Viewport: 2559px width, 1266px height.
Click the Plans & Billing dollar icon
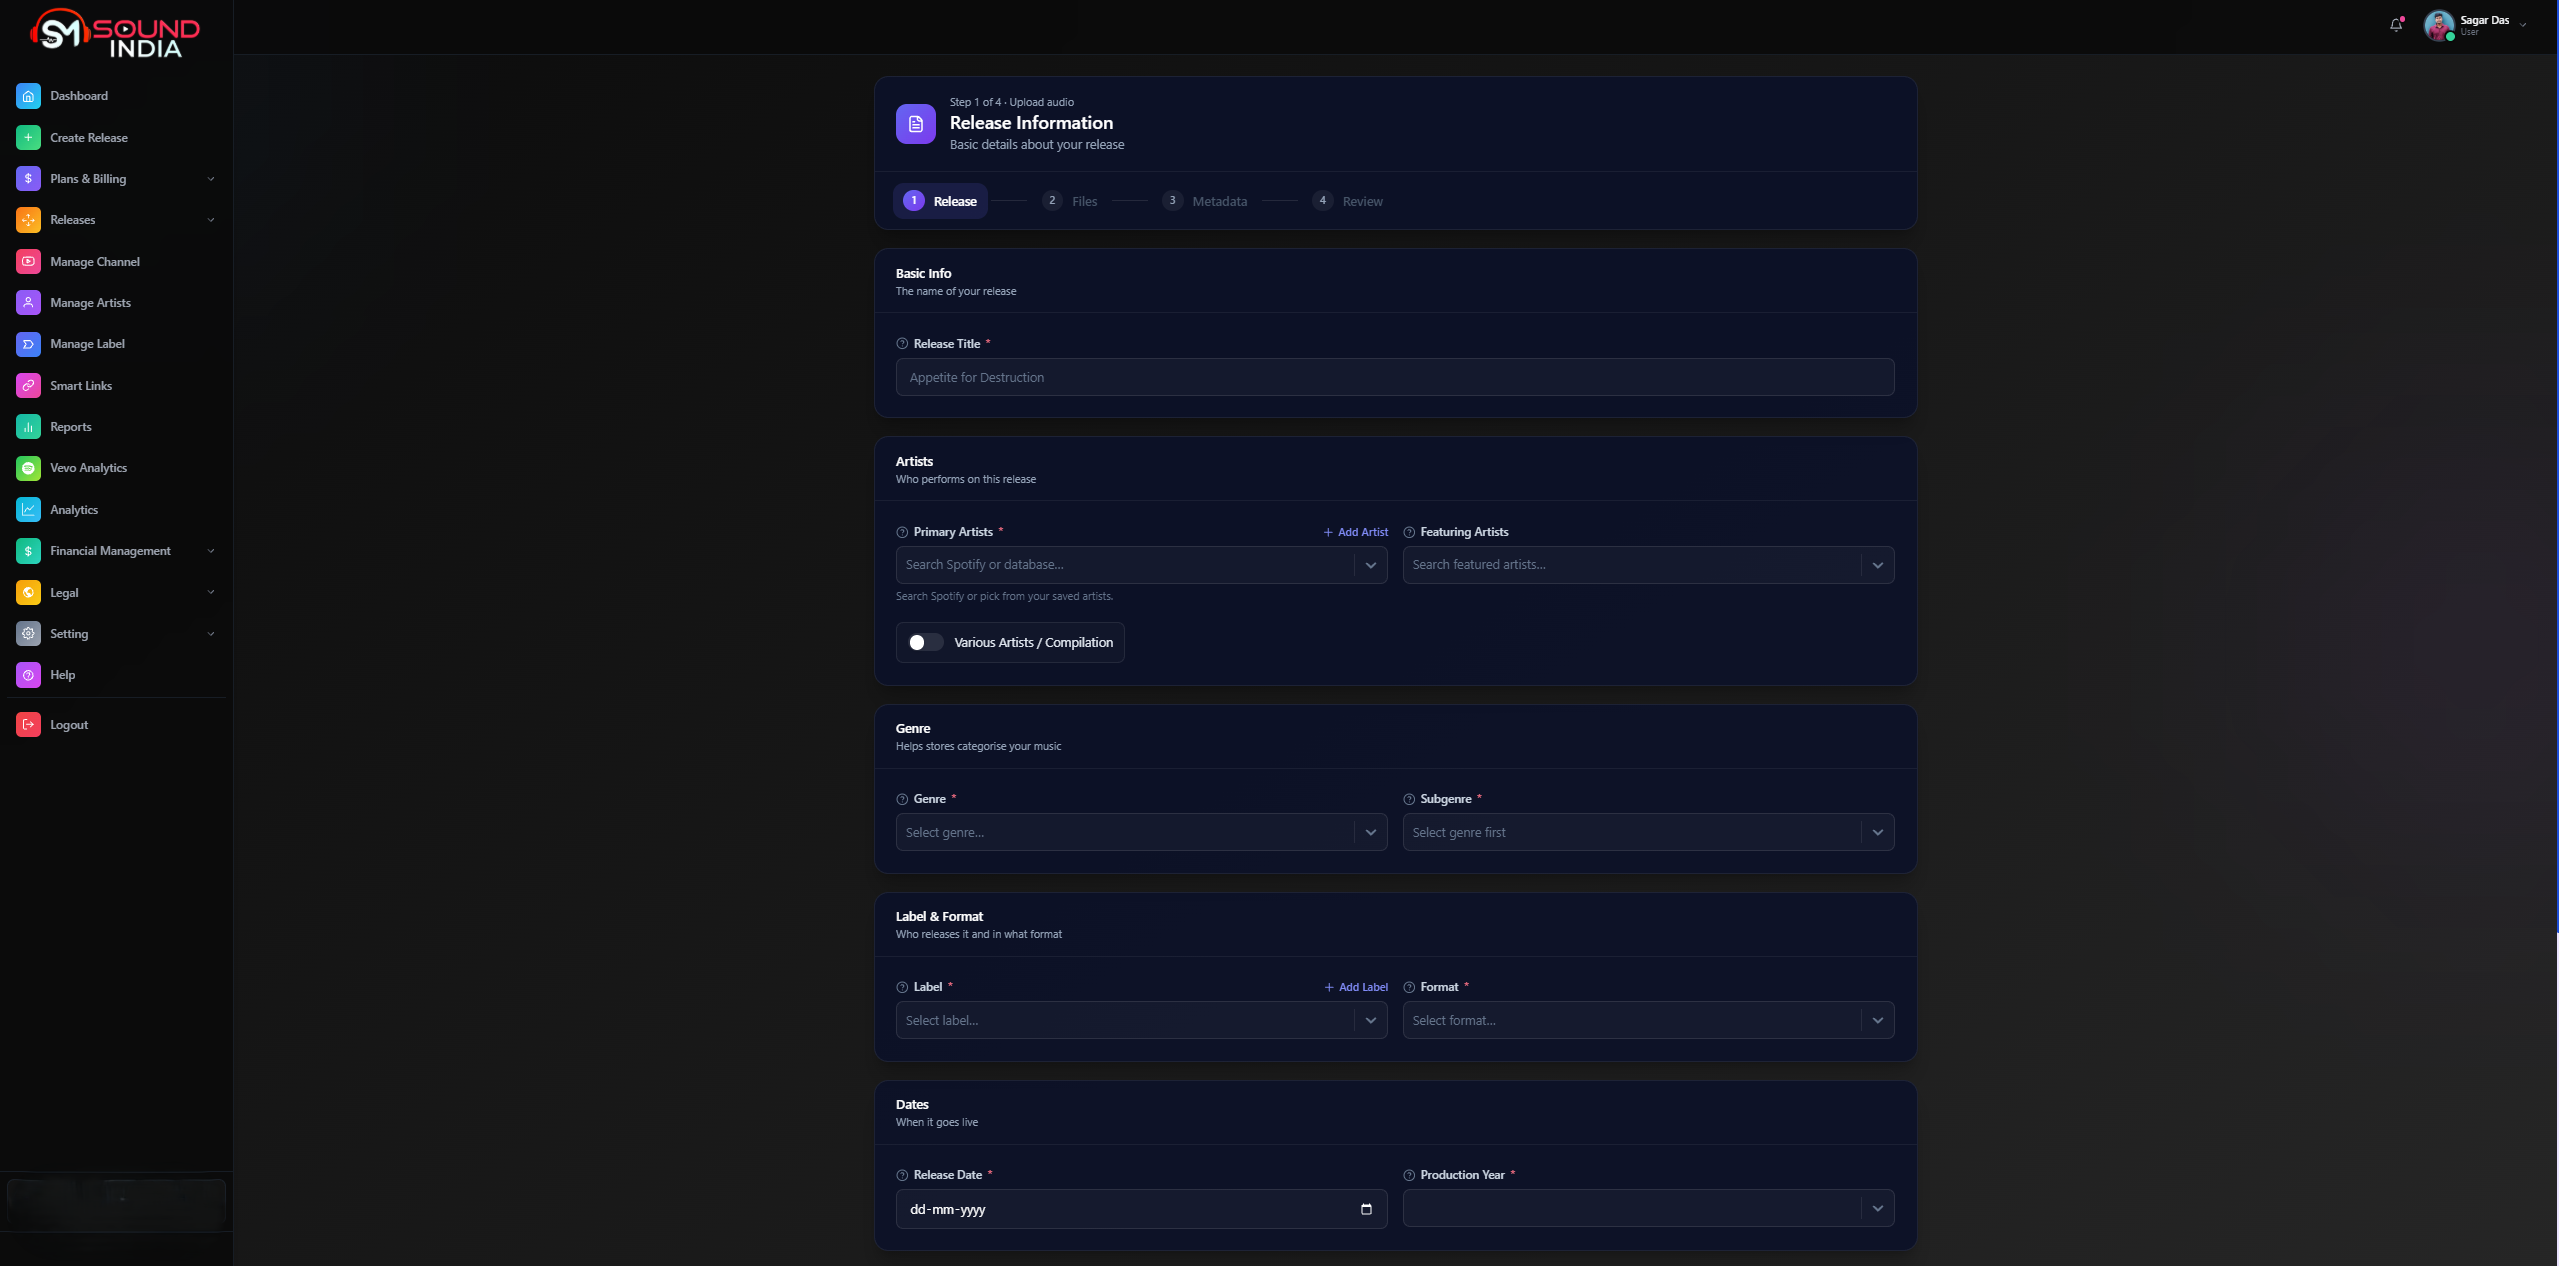pyautogui.click(x=28, y=179)
